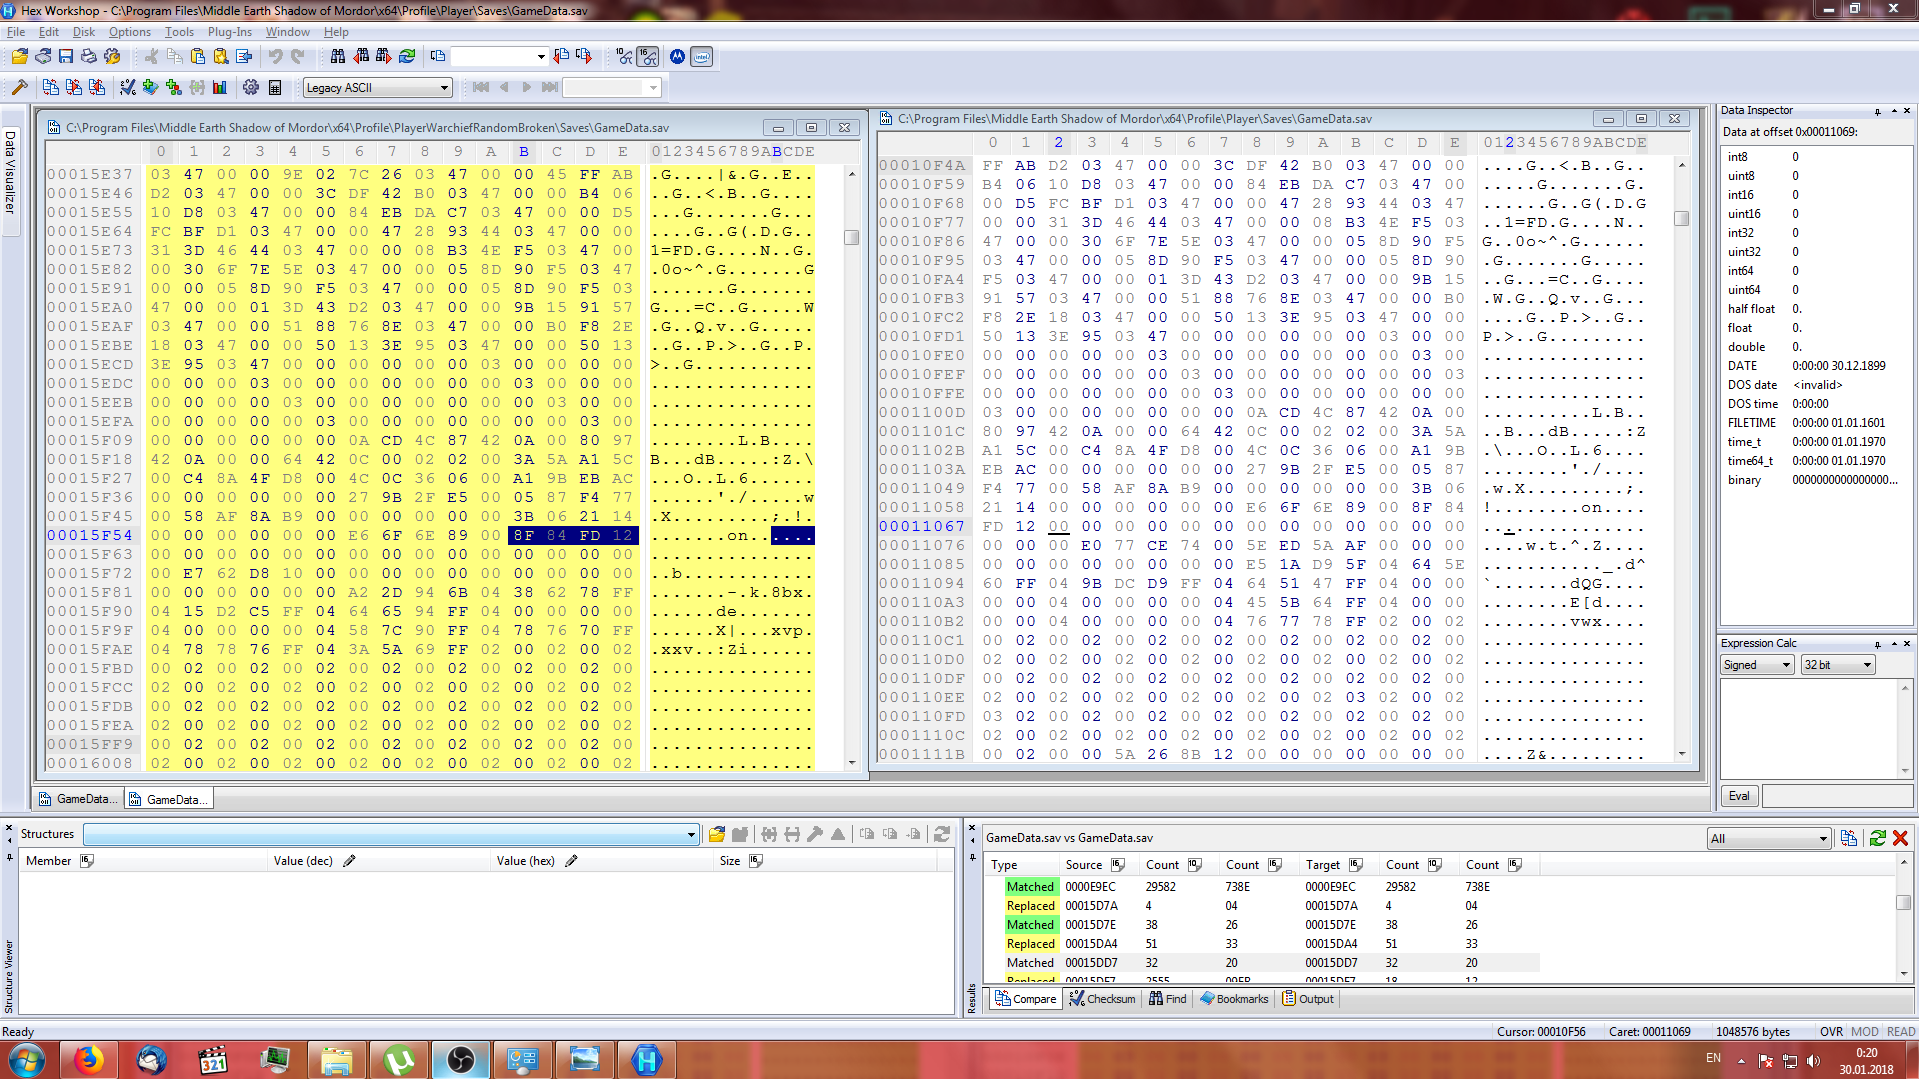Click the Print icon in the toolbar
The width and height of the screenshot is (1919, 1079).
click(89, 57)
